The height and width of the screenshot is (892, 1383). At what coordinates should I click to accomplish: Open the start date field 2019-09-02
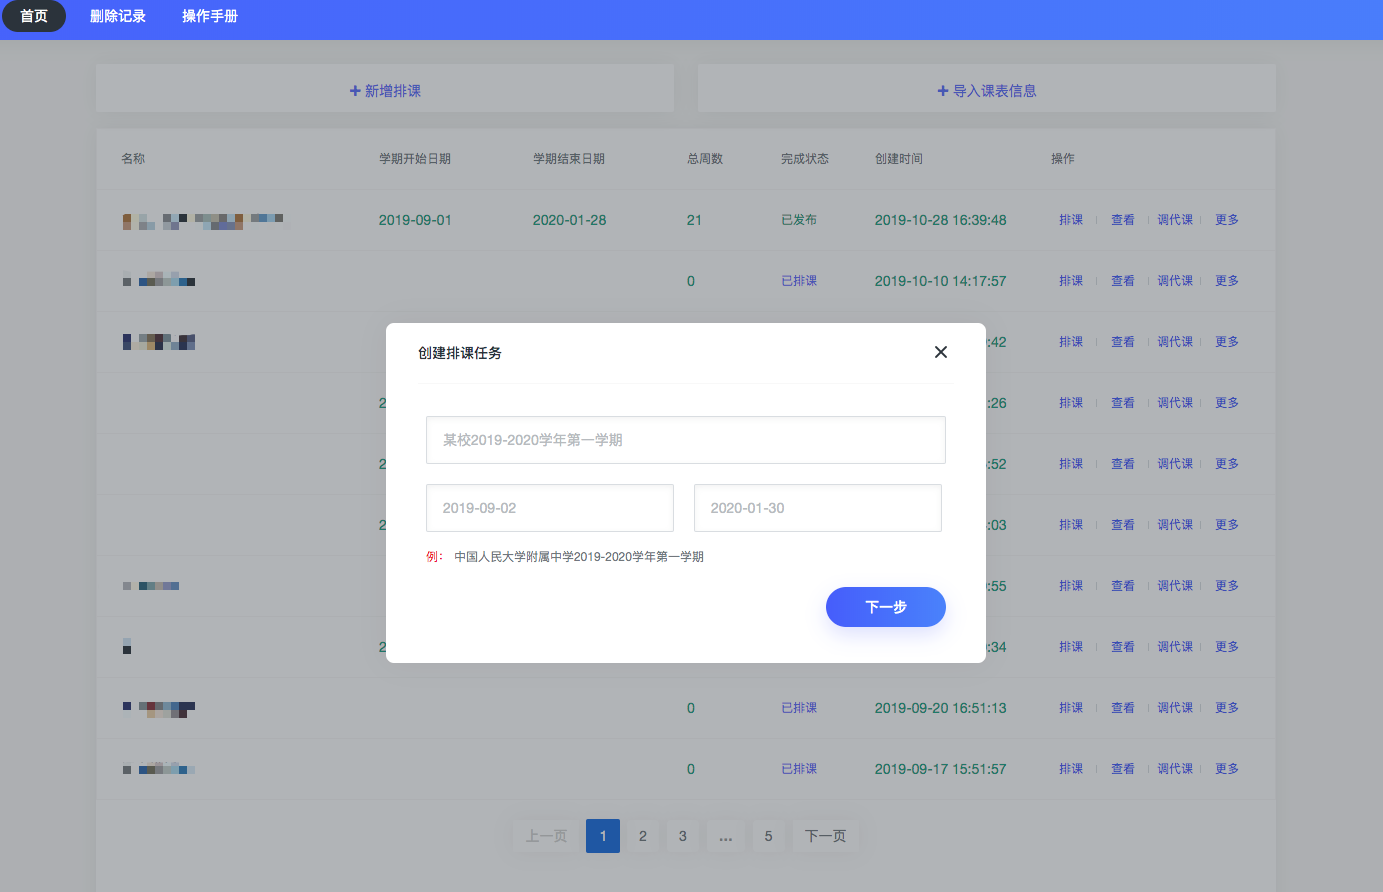(x=550, y=508)
